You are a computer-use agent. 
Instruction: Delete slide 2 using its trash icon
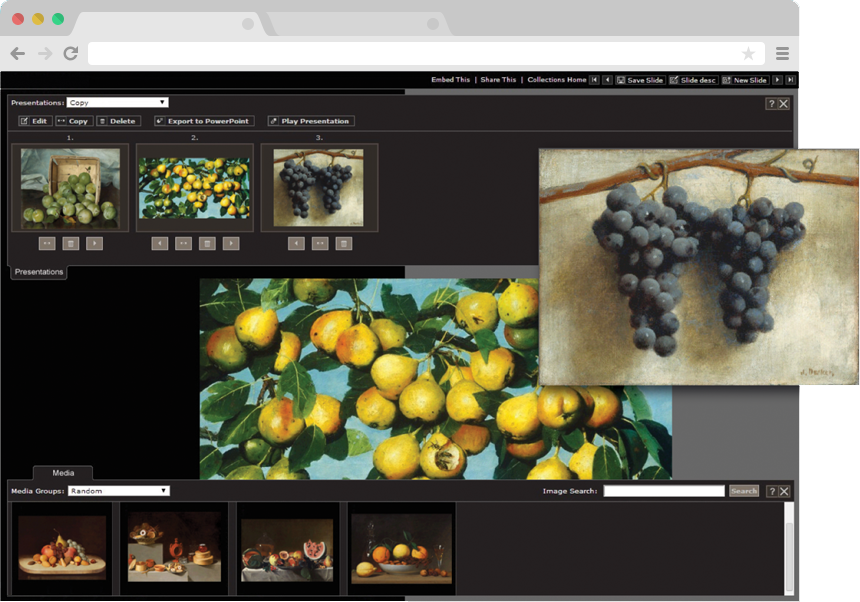(207, 243)
